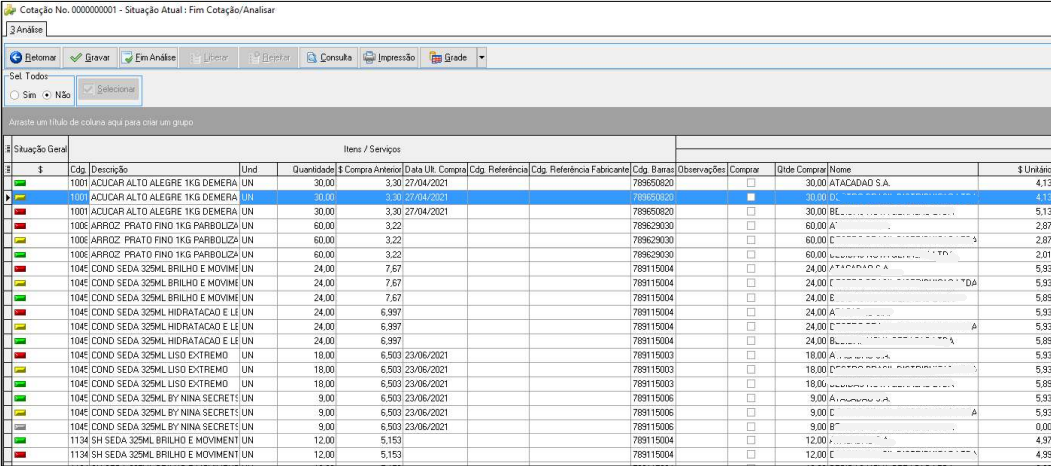Click the Retornar back-arrow toolbar button
Screen dimensions: 1051x466
click(x=34, y=58)
